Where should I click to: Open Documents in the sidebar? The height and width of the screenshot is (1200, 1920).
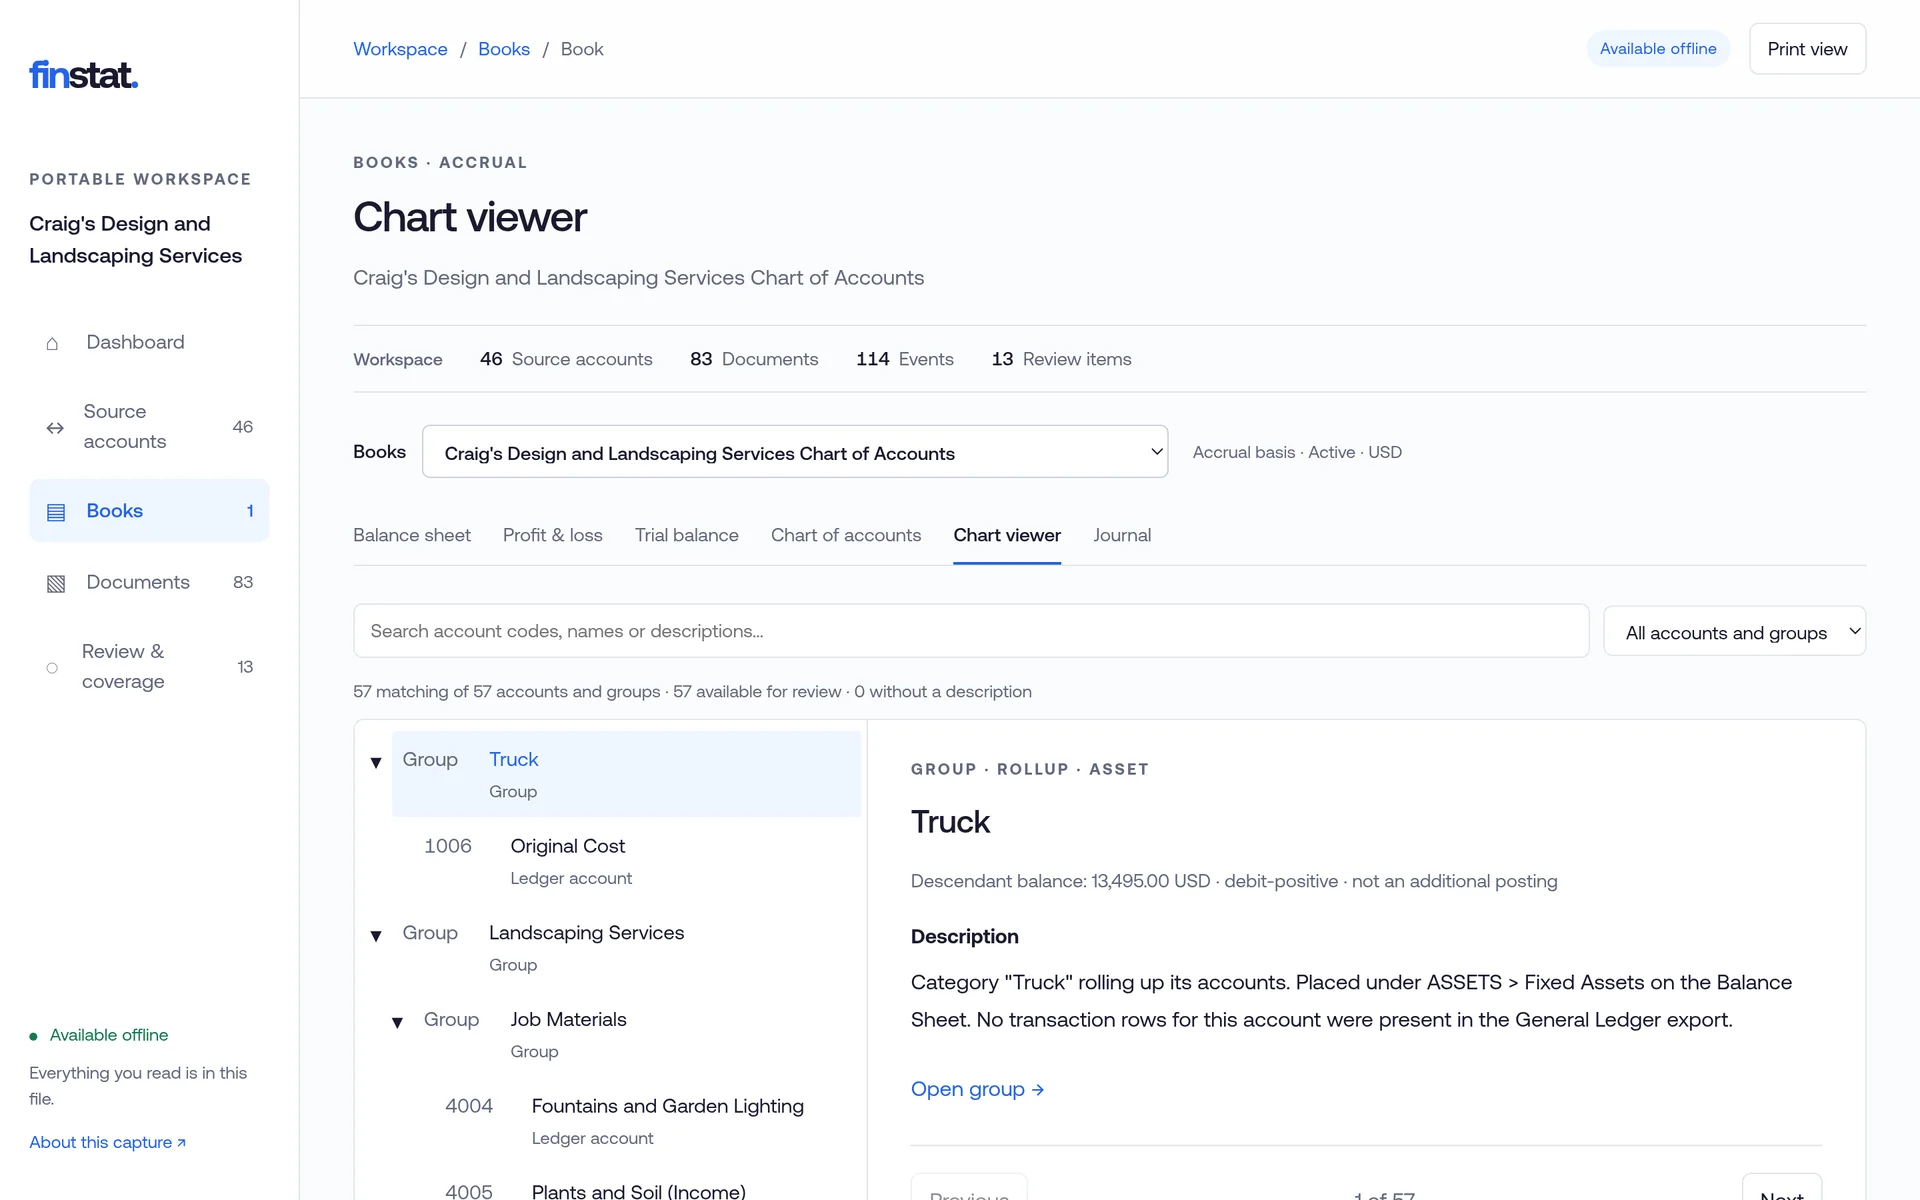tap(149, 582)
